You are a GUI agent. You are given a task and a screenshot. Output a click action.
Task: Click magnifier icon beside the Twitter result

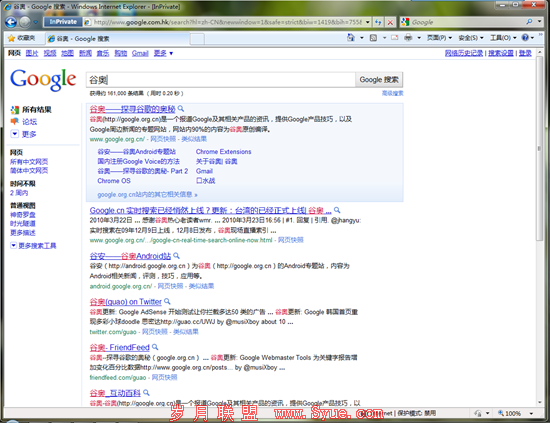coord(167,301)
